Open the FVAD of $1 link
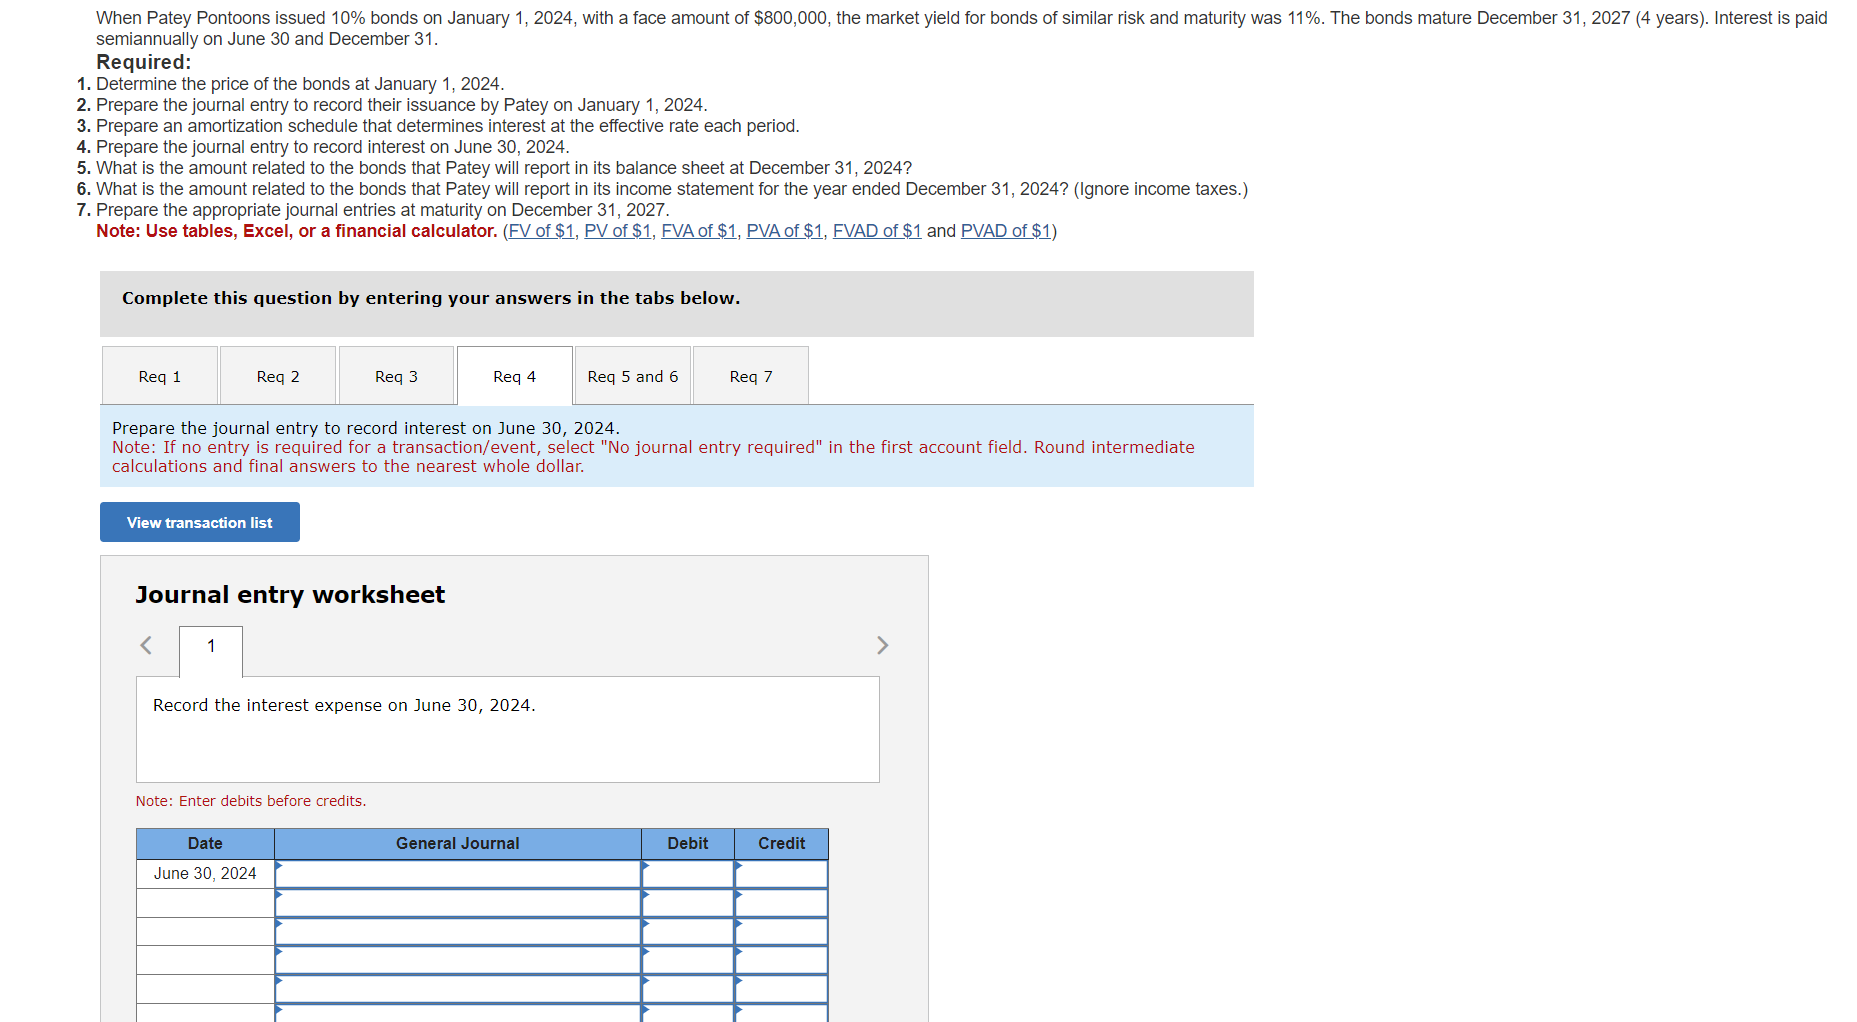The image size is (1857, 1022). click(x=877, y=231)
